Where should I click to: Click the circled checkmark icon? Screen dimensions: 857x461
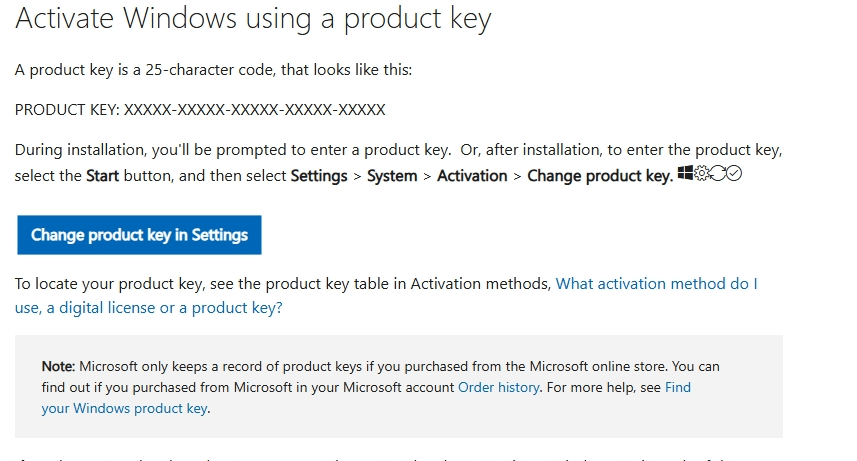[732, 174]
